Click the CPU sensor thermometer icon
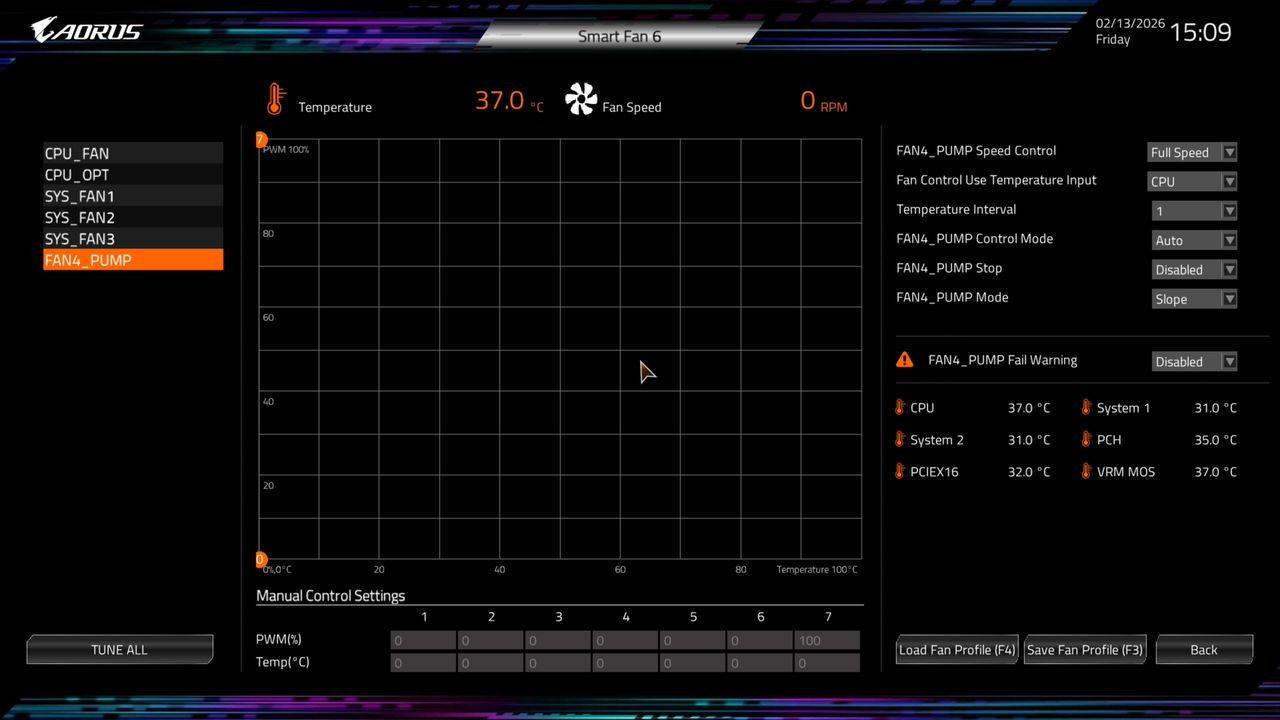The image size is (1280, 720). pyautogui.click(x=899, y=407)
